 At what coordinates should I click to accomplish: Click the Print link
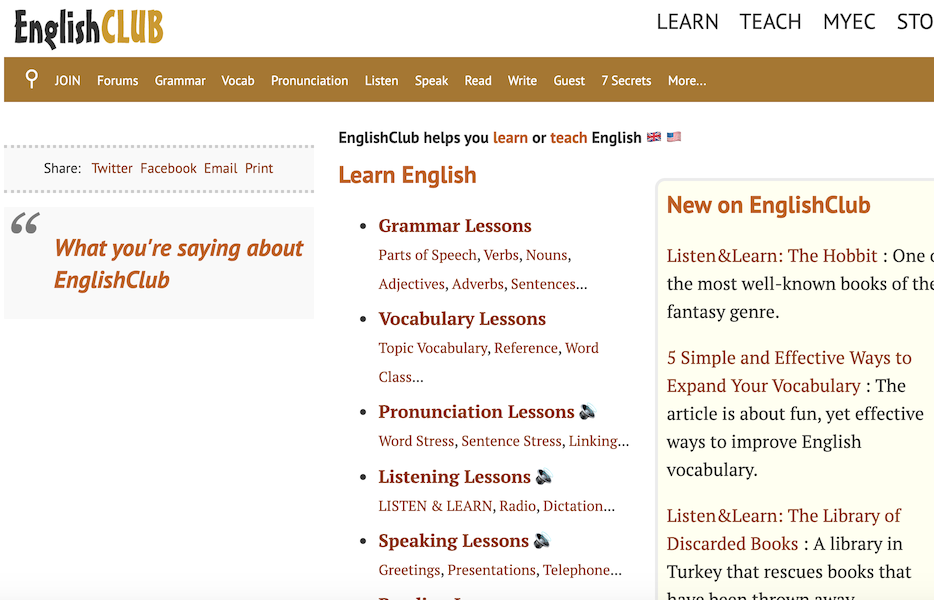[x=259, y=168]
